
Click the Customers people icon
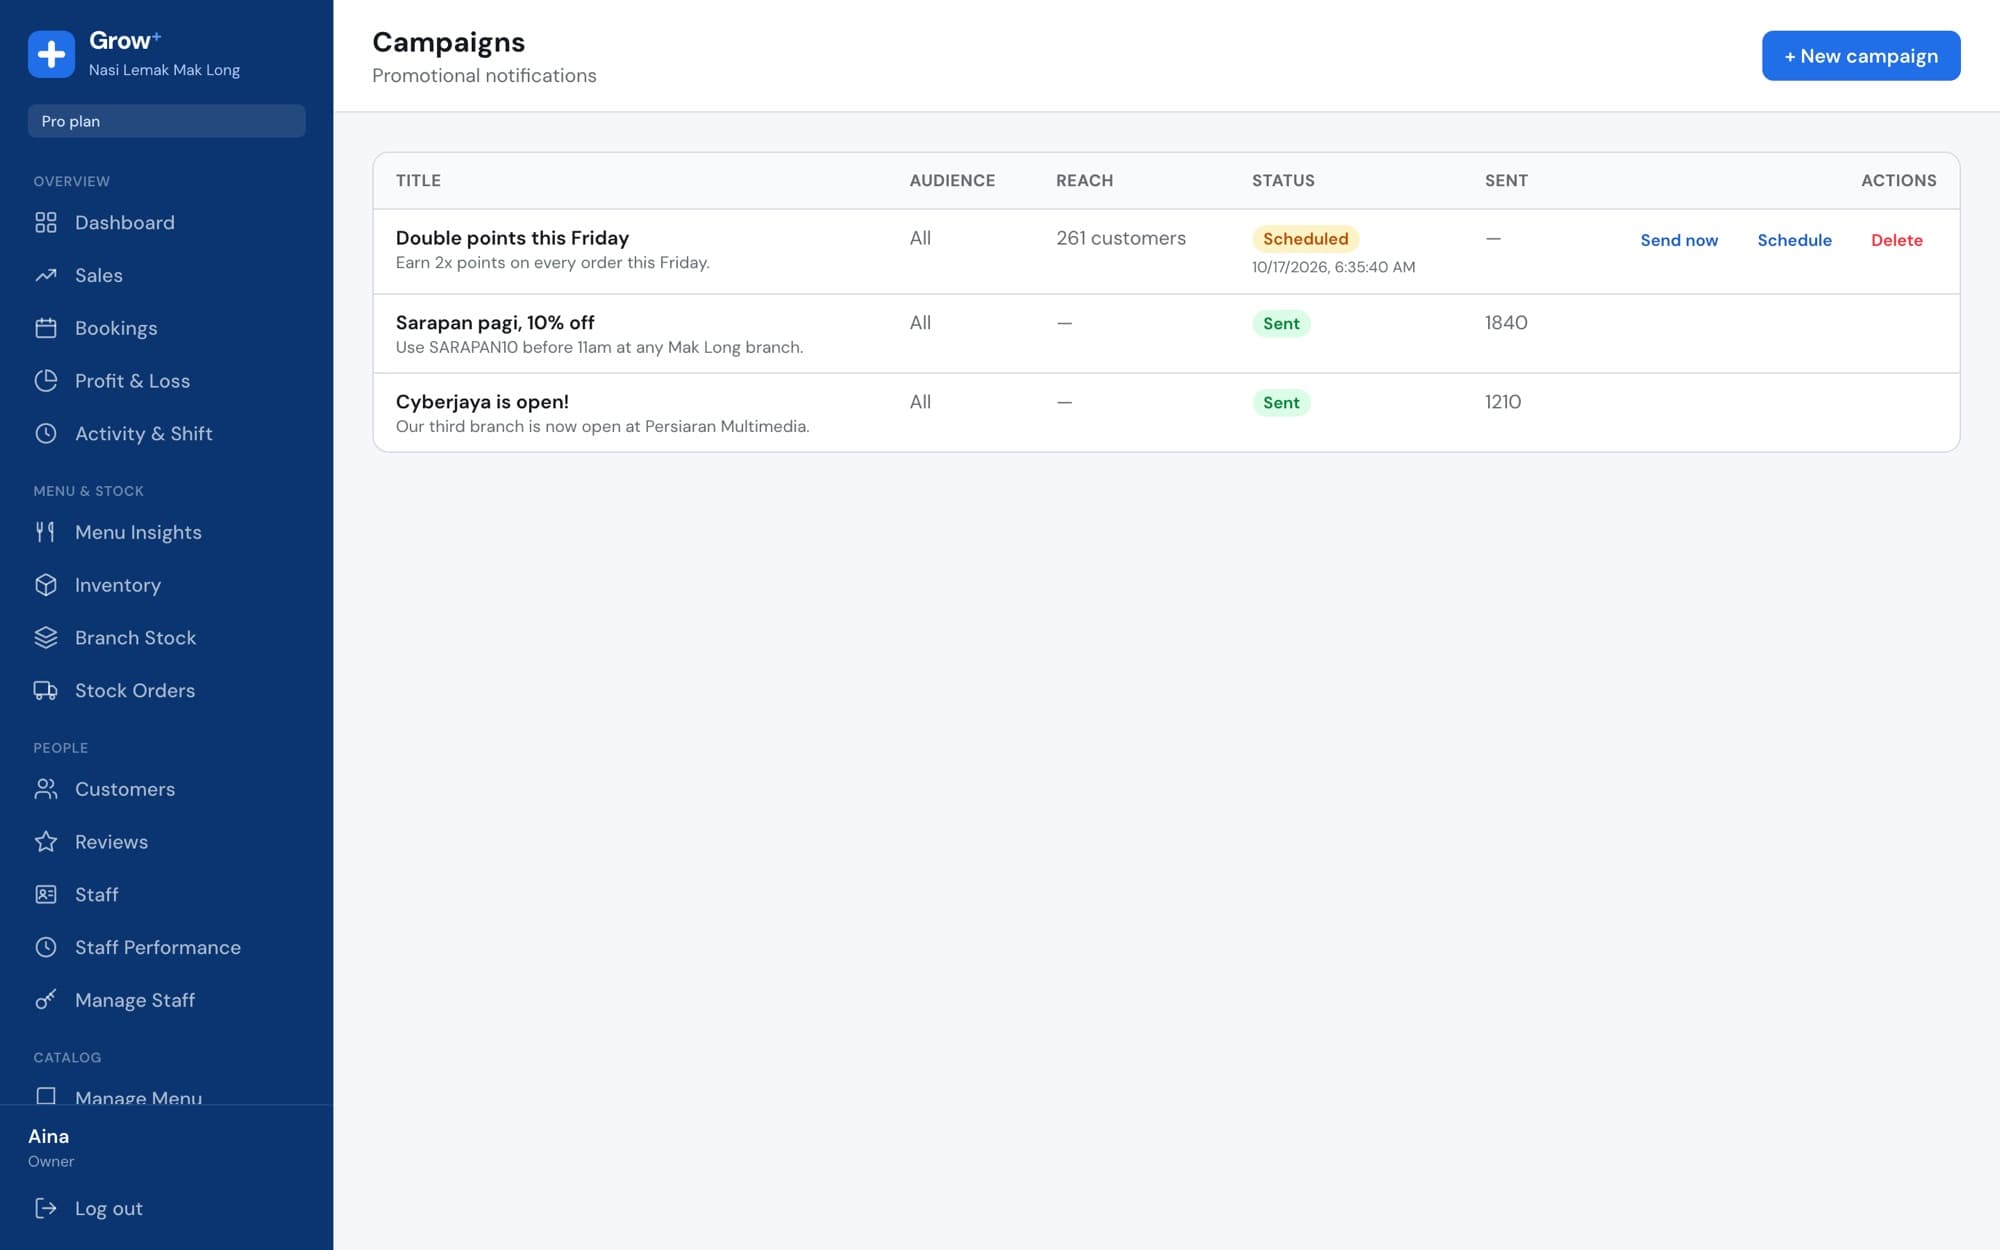point(46,789)
